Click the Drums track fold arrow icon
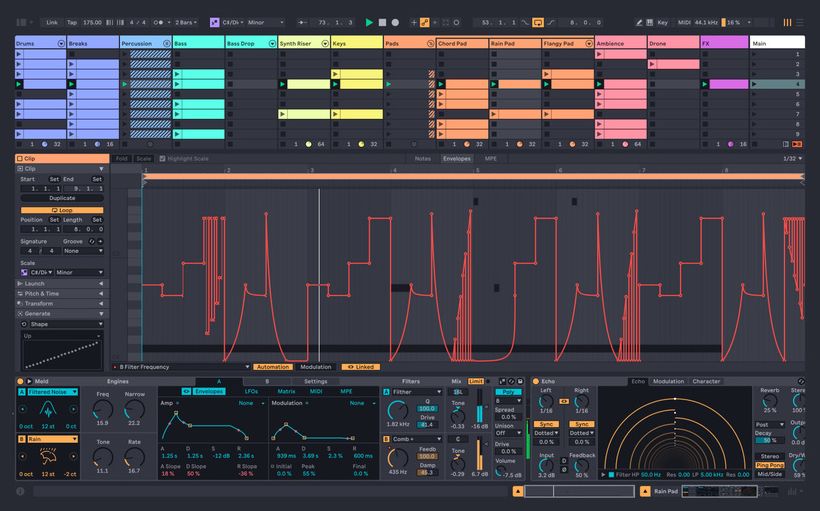 (61, 44)
